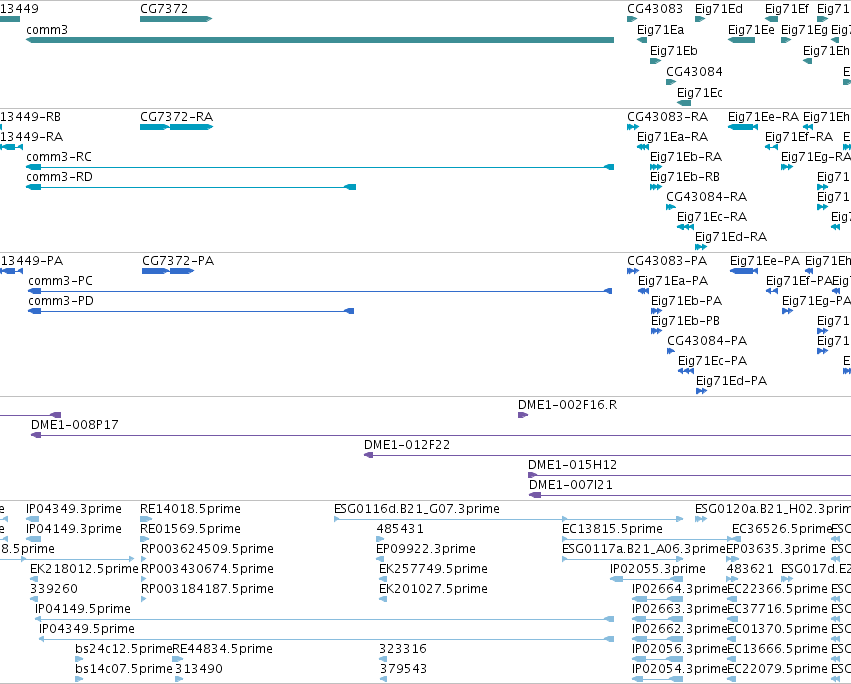The image size is (851, 684).
Task: Click the Eig71Eb-PB protein label
Action: point(685,321)
